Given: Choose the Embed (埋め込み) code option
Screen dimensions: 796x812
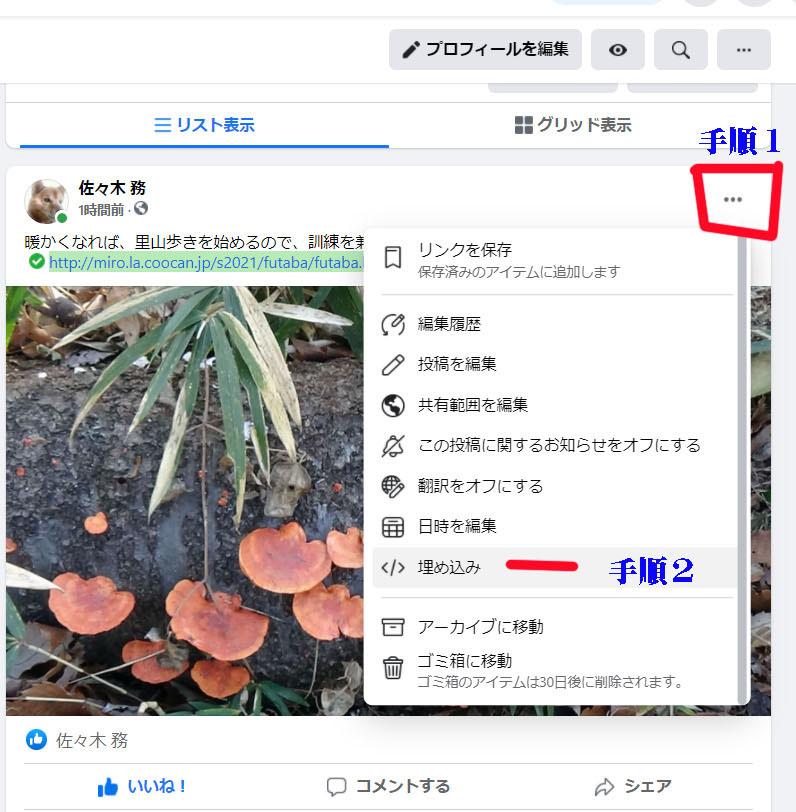Looking at the screenshot, I should 449,567.
